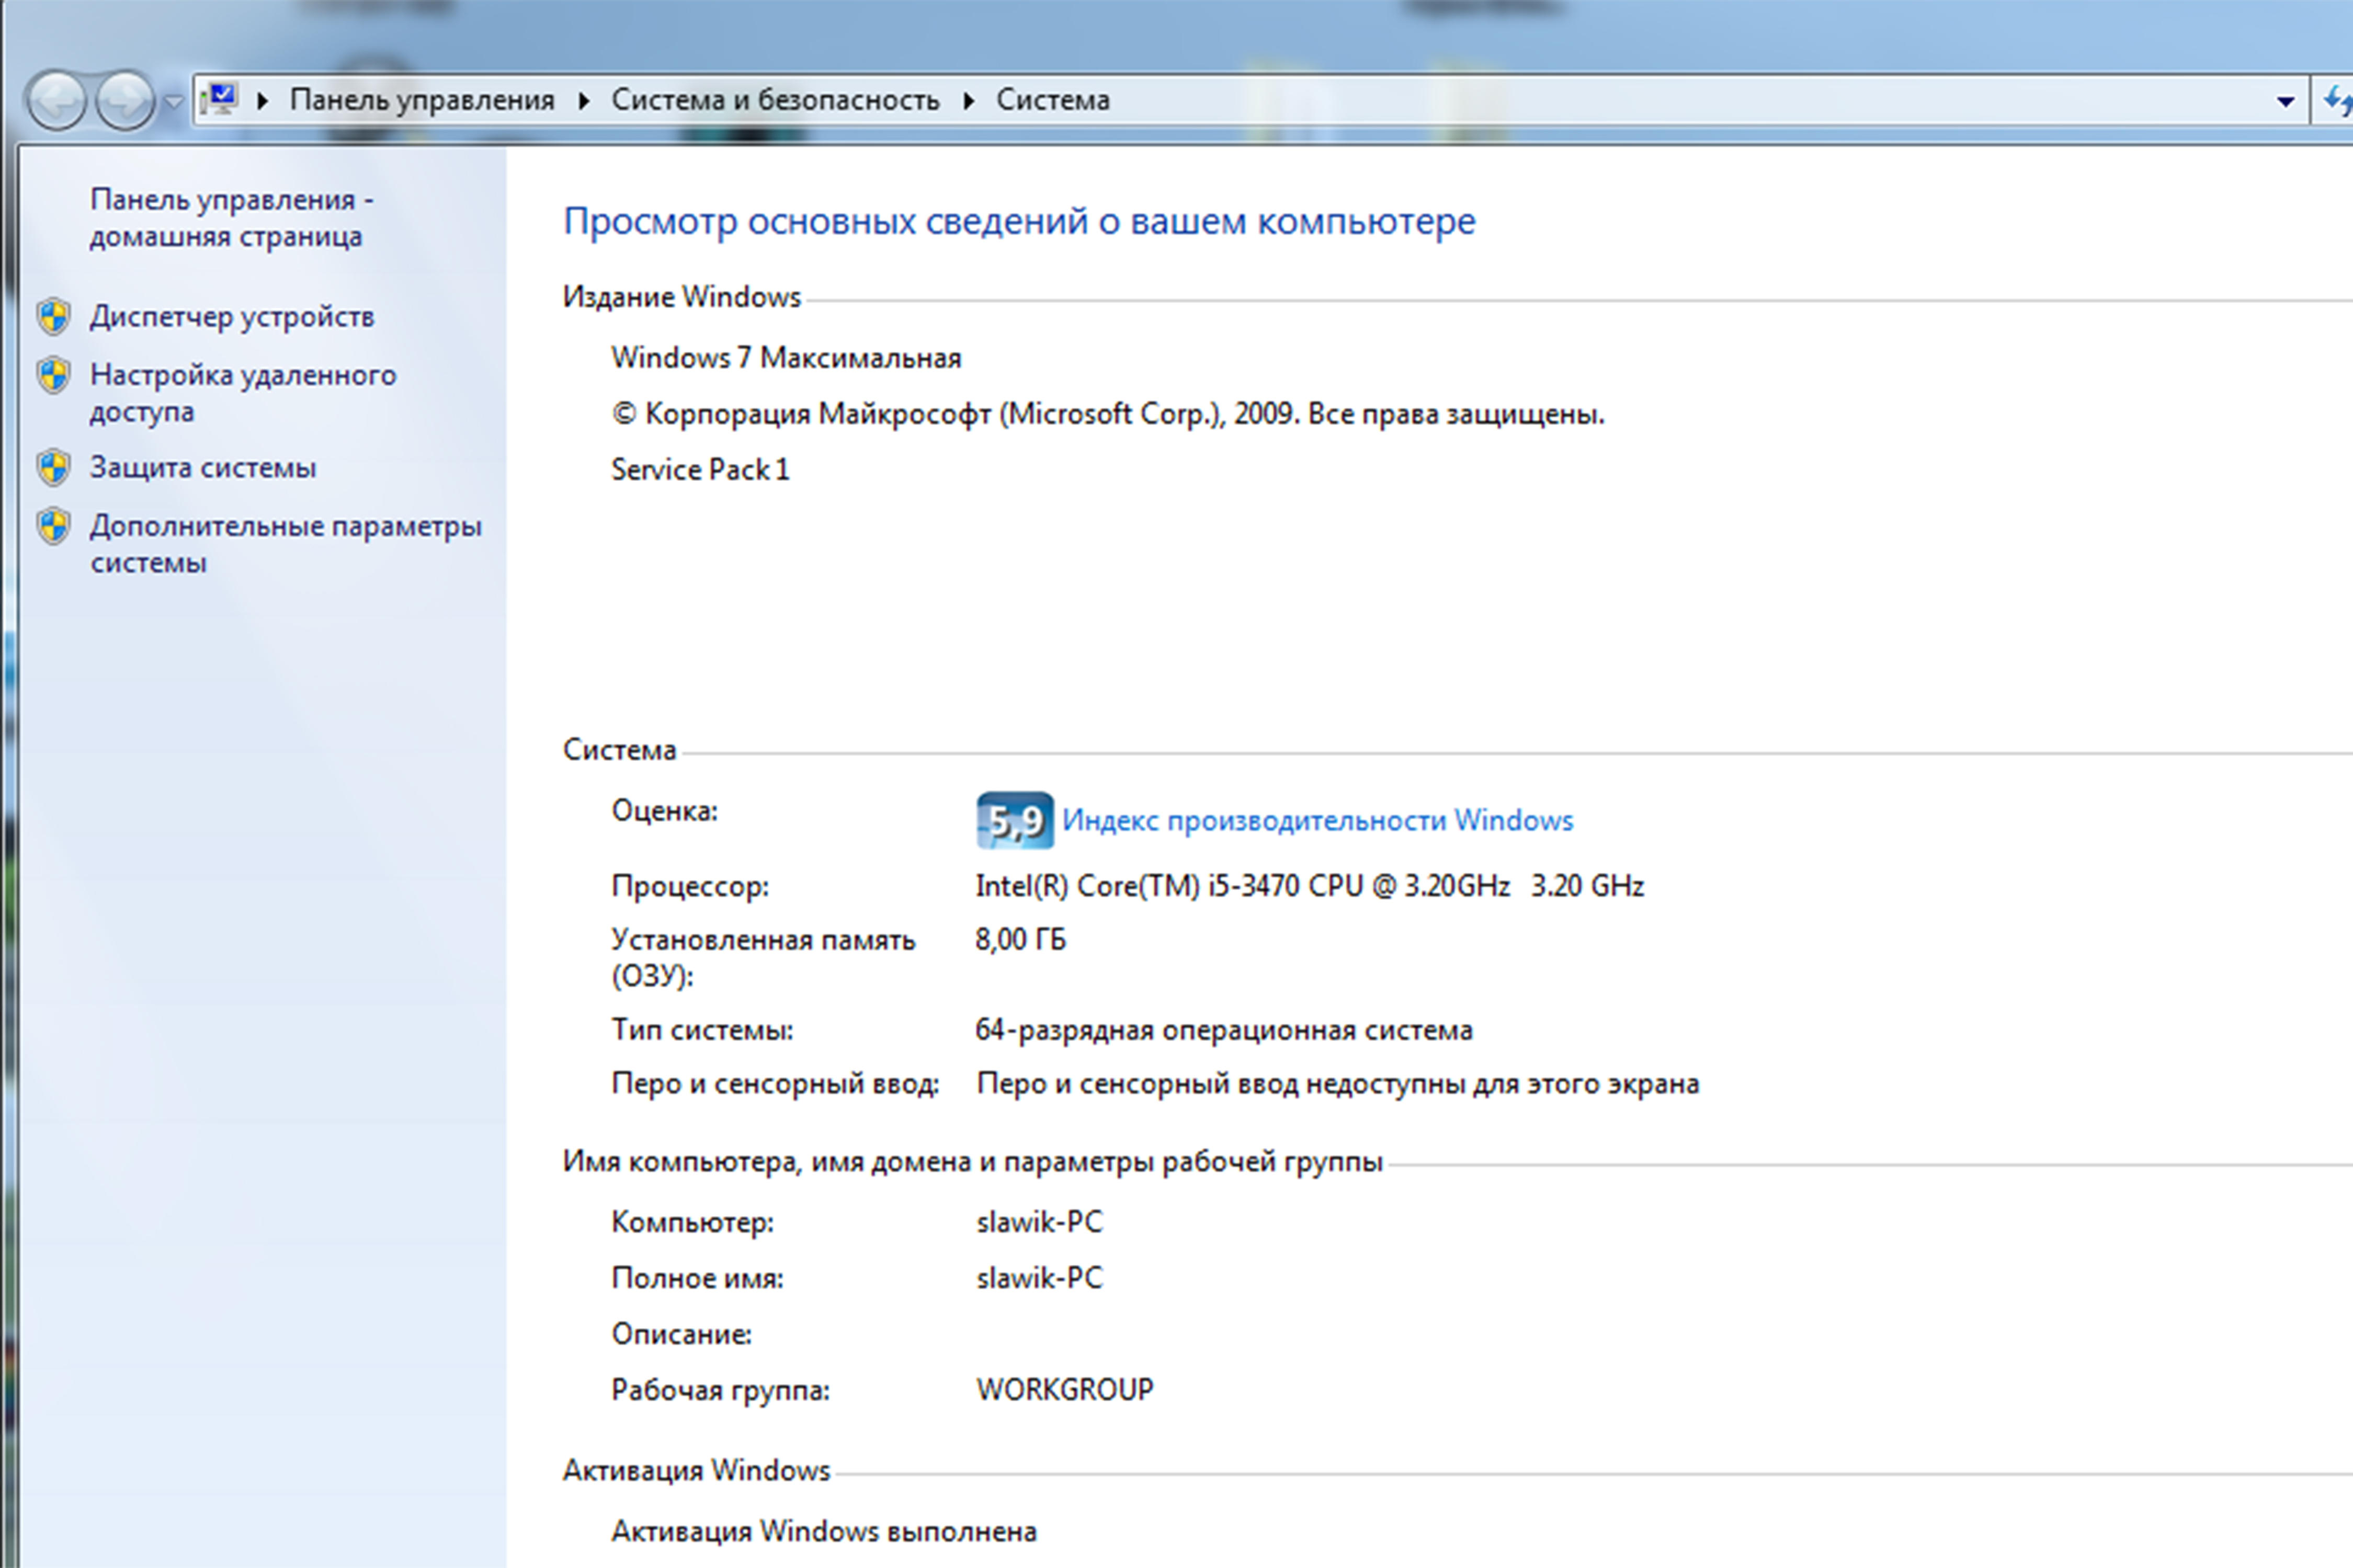This screenshot has height=1568, width=2353.
Task: Click the Forward navigation arrow button
Action: coord(125,100)
